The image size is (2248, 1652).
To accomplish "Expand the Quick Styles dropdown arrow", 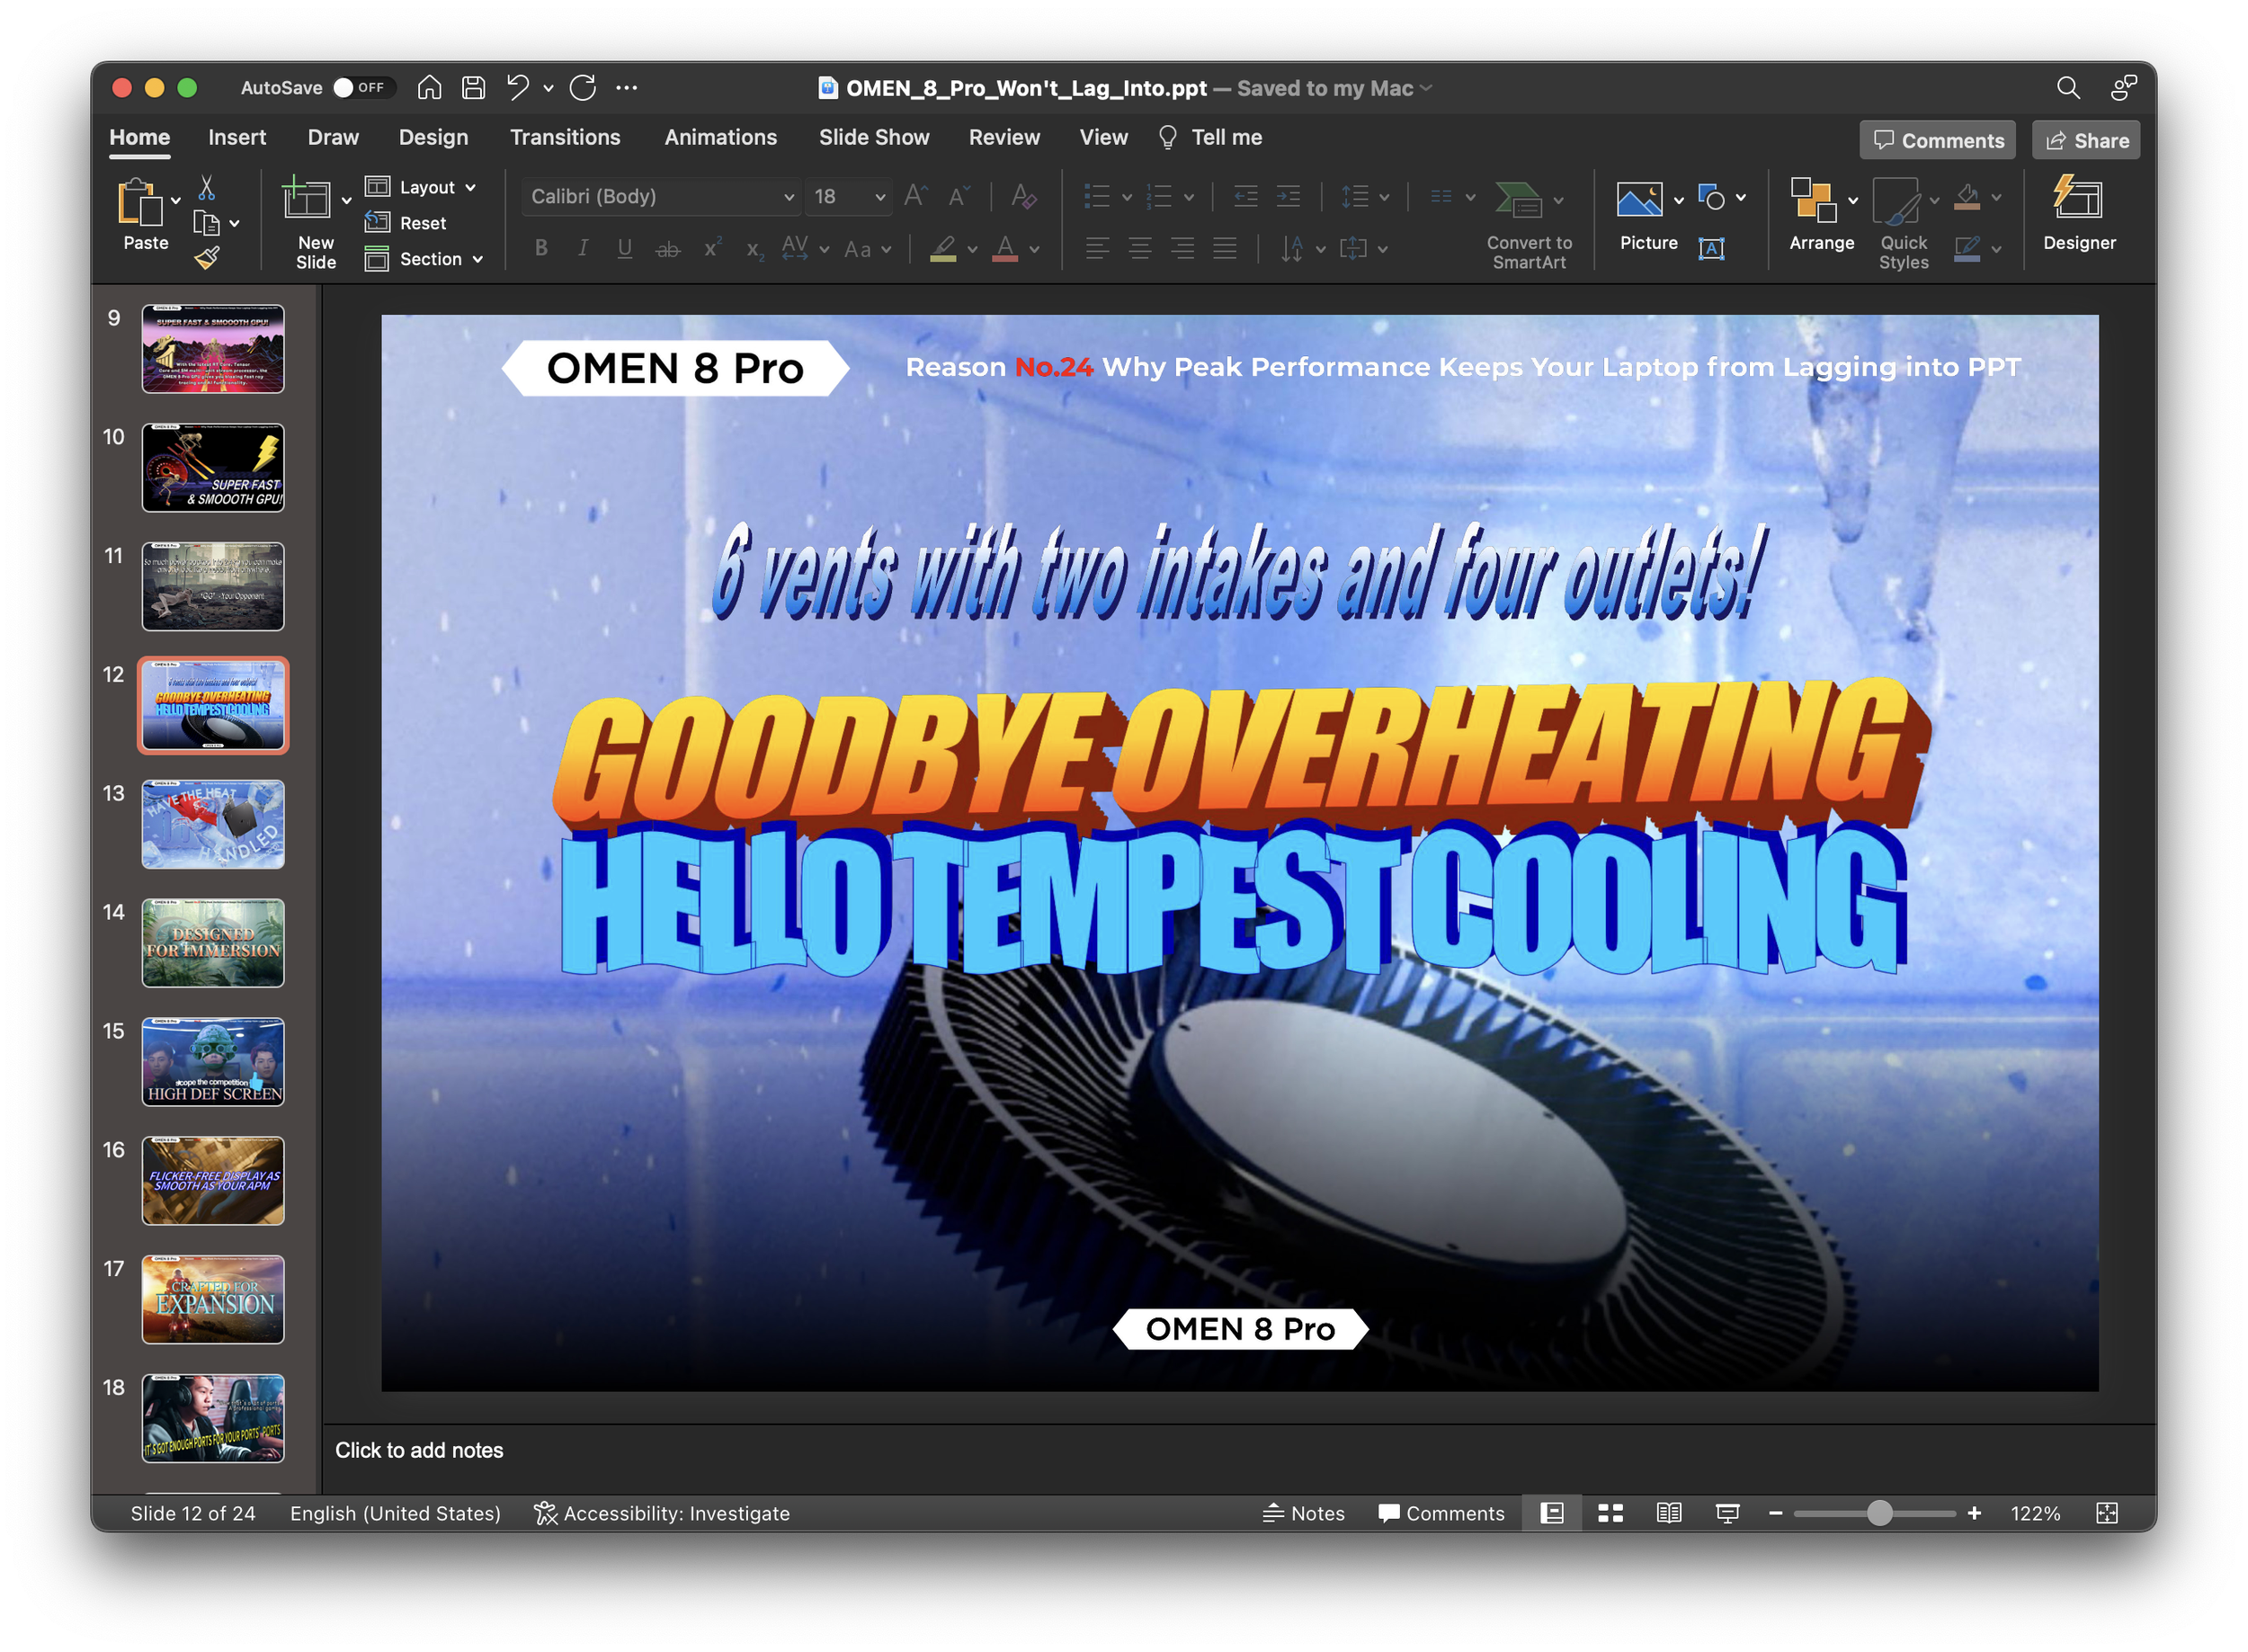I will click(x=1935, y=200).
